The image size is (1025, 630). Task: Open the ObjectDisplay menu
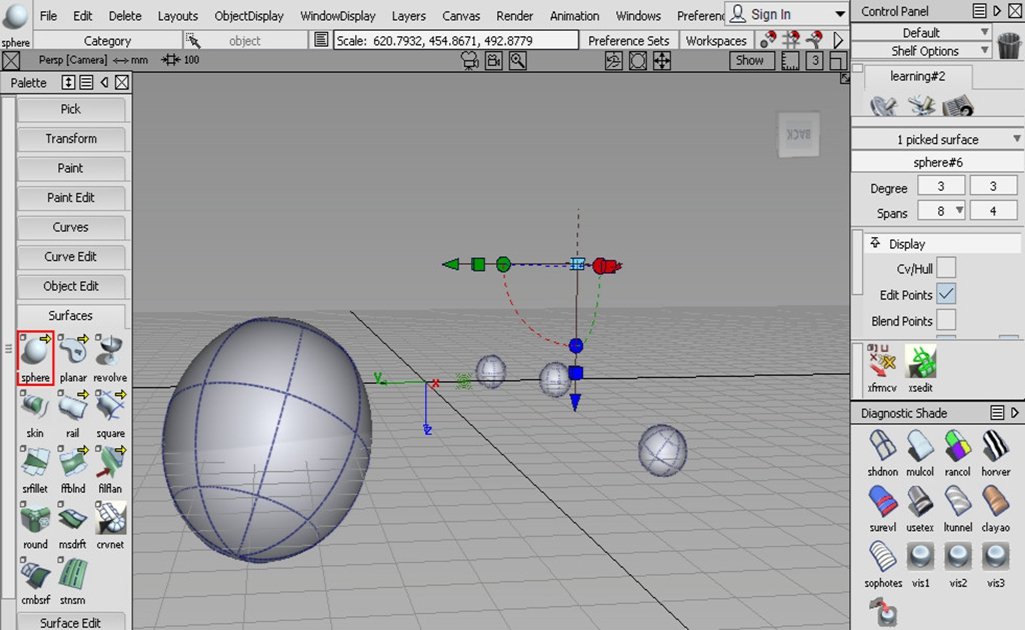[249, 16]
